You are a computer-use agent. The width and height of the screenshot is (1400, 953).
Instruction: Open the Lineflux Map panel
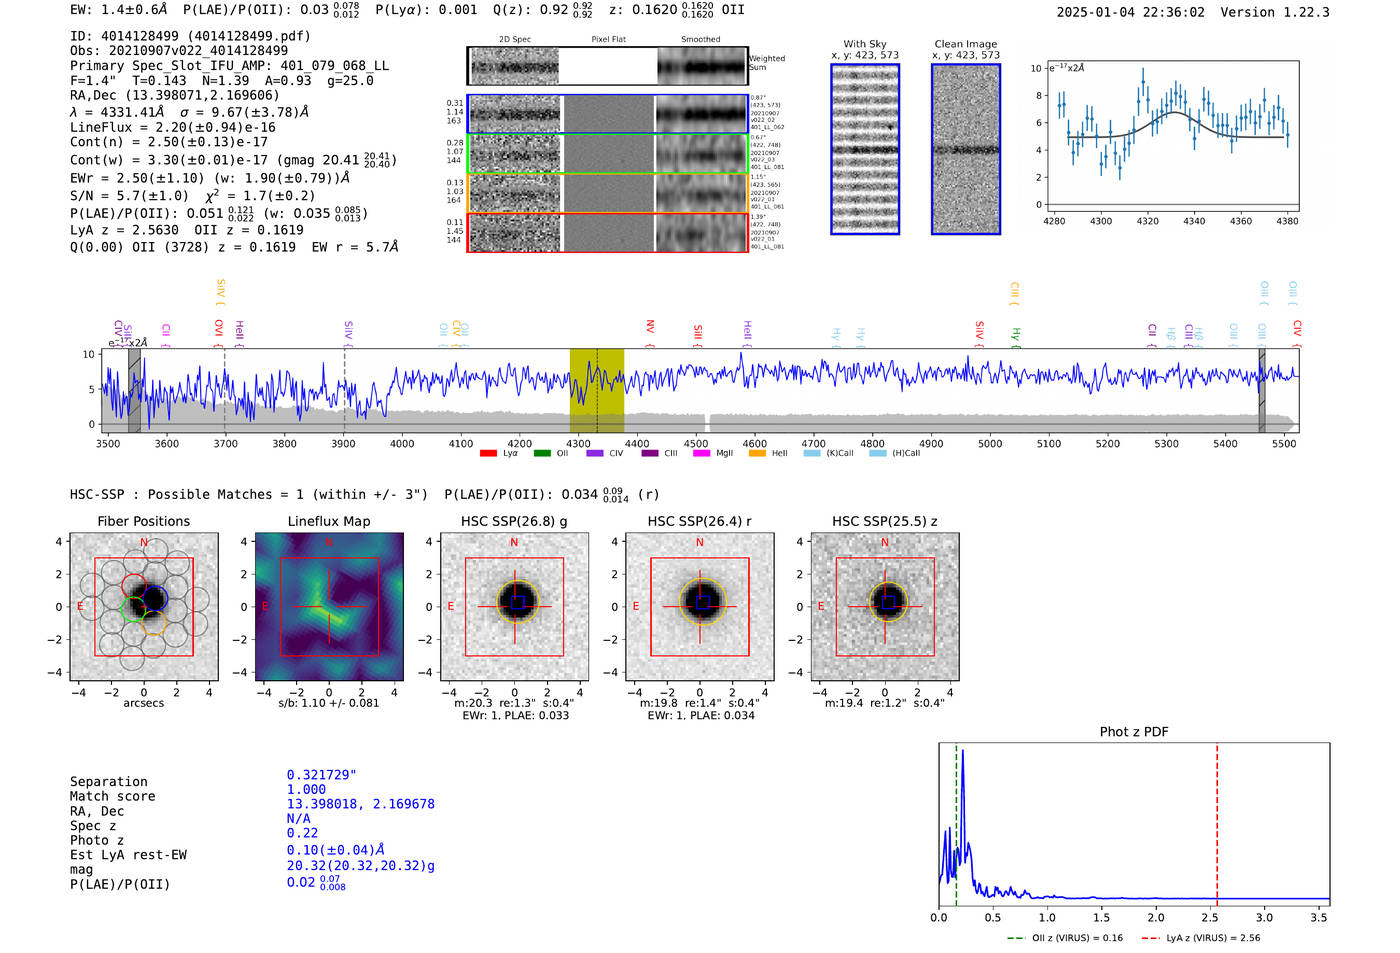(329, 607)
